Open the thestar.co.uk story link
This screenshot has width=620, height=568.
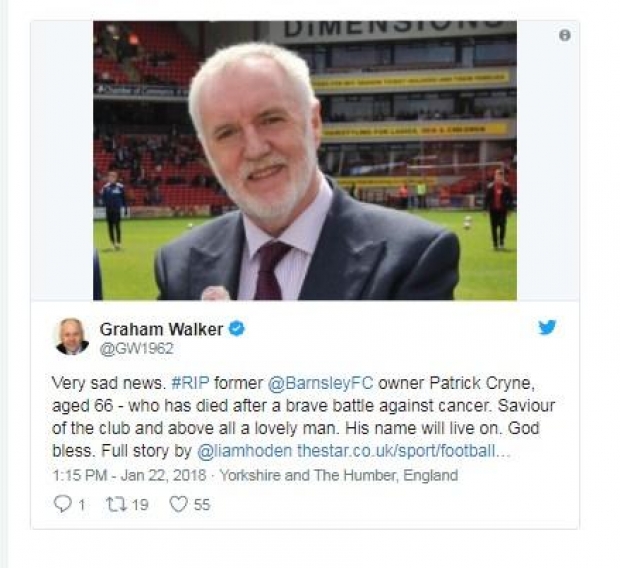(x=404, y=451)
